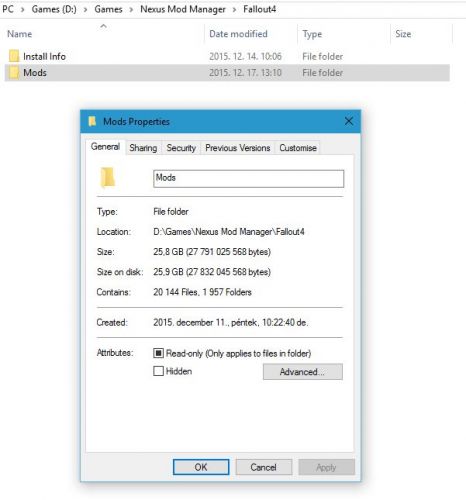The height and width of the screenshot is (500, 466).
Task: Switch to the Sharing tab
Action: [x=143, y=148]
